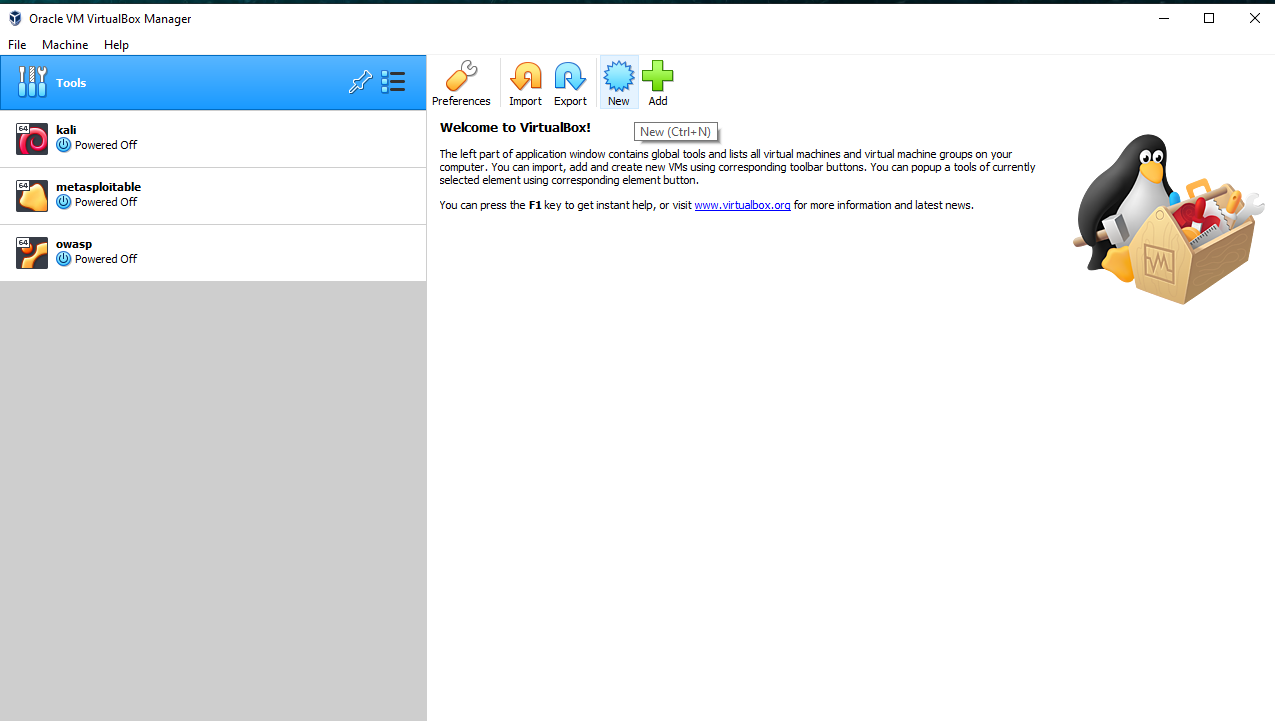Click the kali VM Debian icon
The height and width of the screenshot is (721, 1275).
click(32, 139)
